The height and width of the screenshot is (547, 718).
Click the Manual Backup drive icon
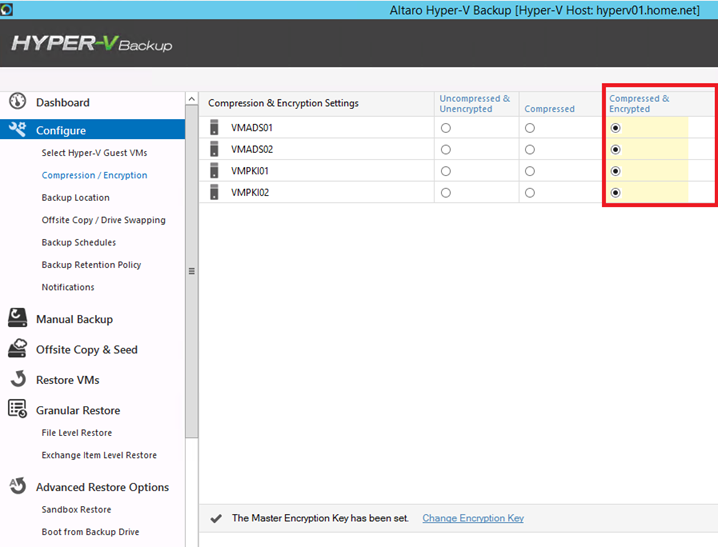click(17, 318)
